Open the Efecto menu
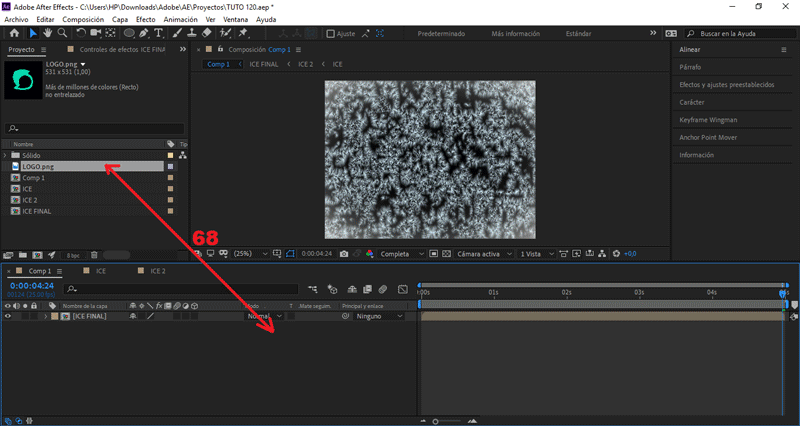This screenshot has height=426, width=800. pos(146,19)
